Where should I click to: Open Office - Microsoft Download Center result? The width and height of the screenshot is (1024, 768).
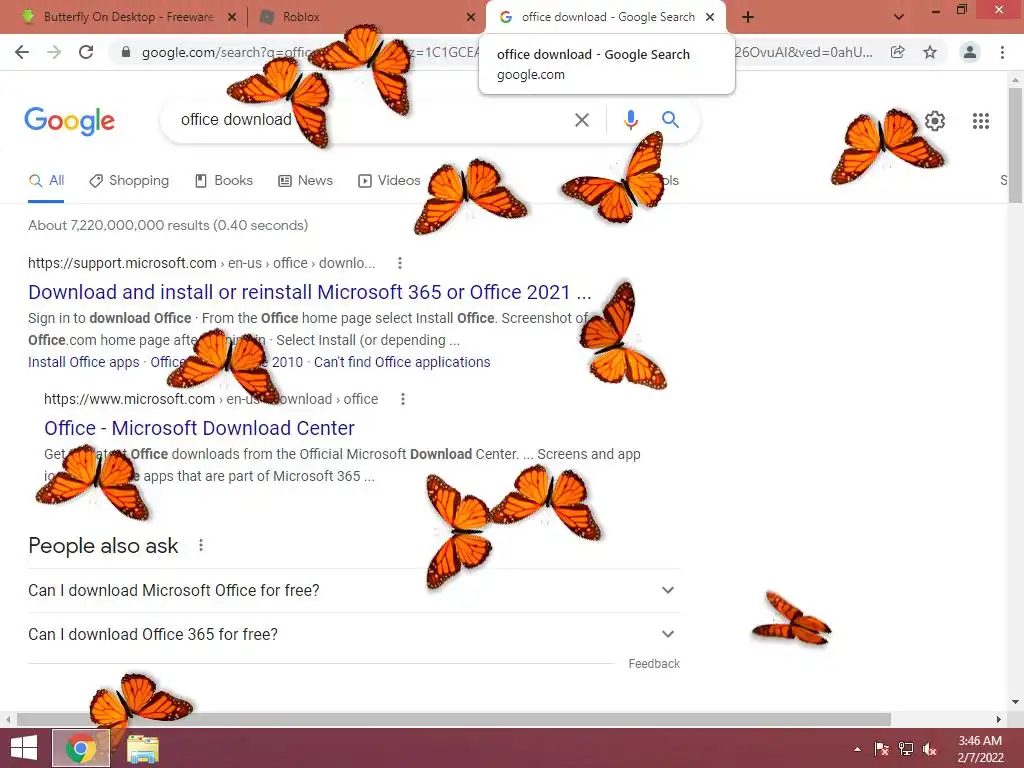click(199, 428)
